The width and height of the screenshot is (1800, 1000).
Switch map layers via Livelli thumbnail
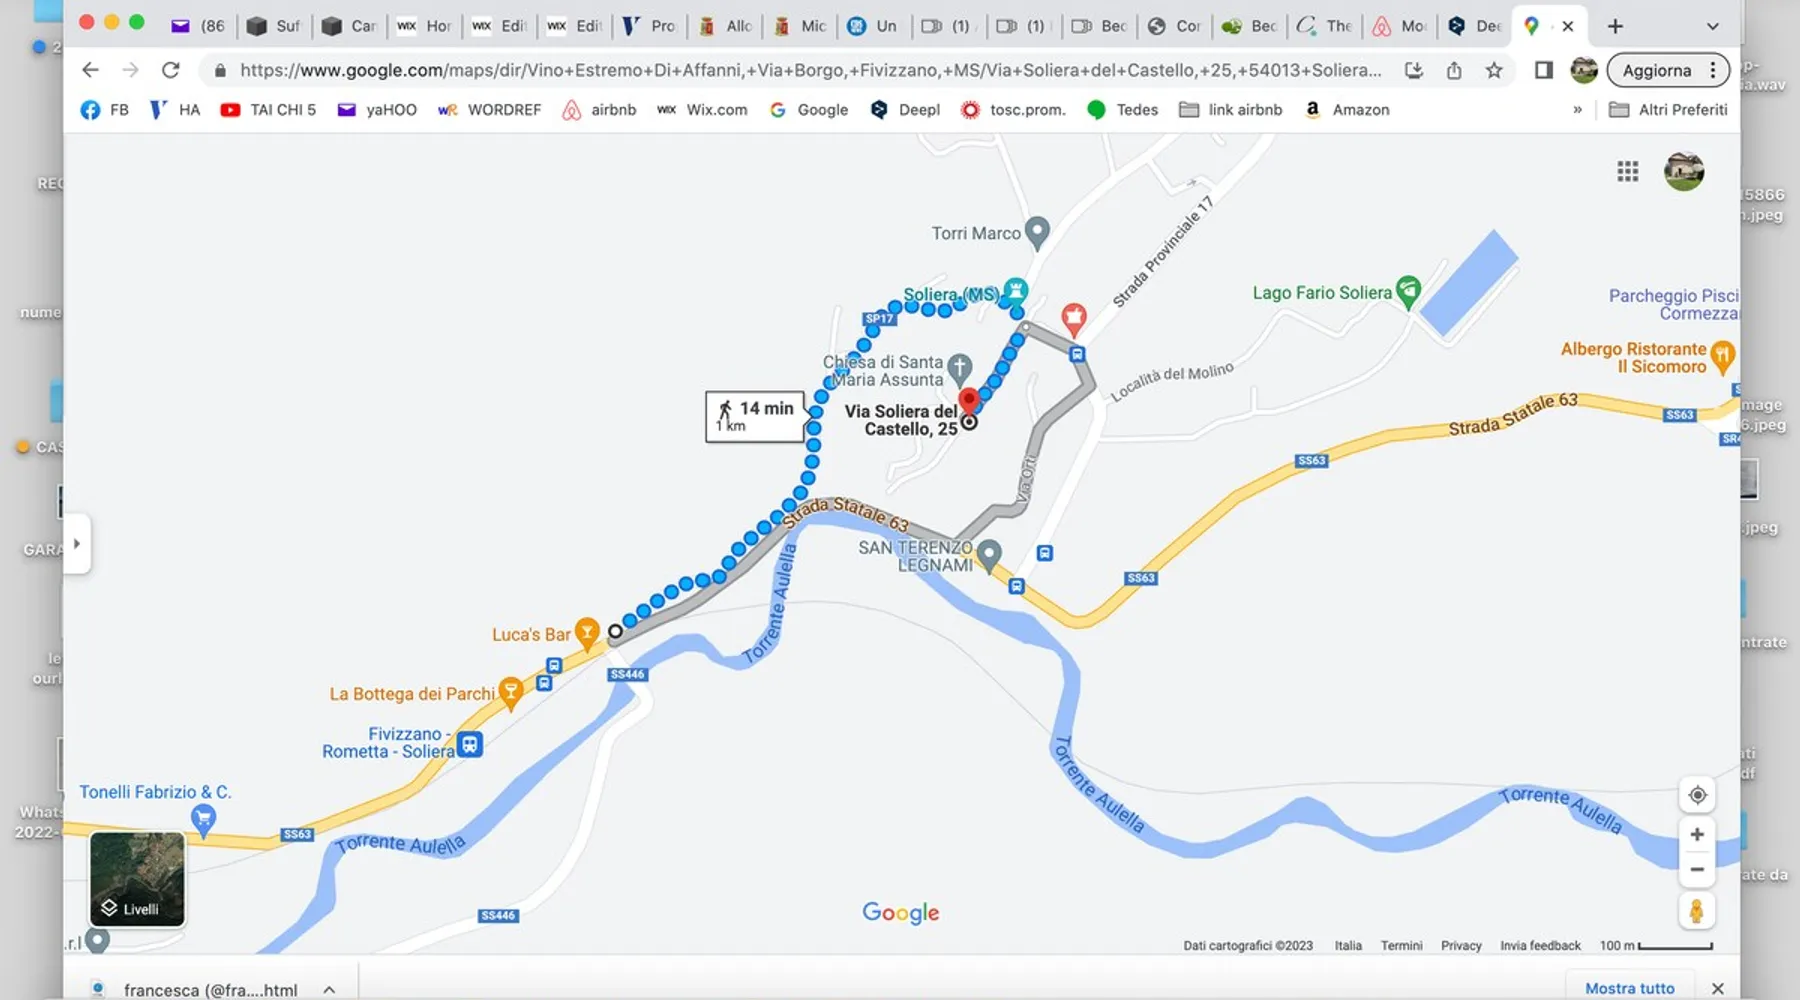[138, 880]
